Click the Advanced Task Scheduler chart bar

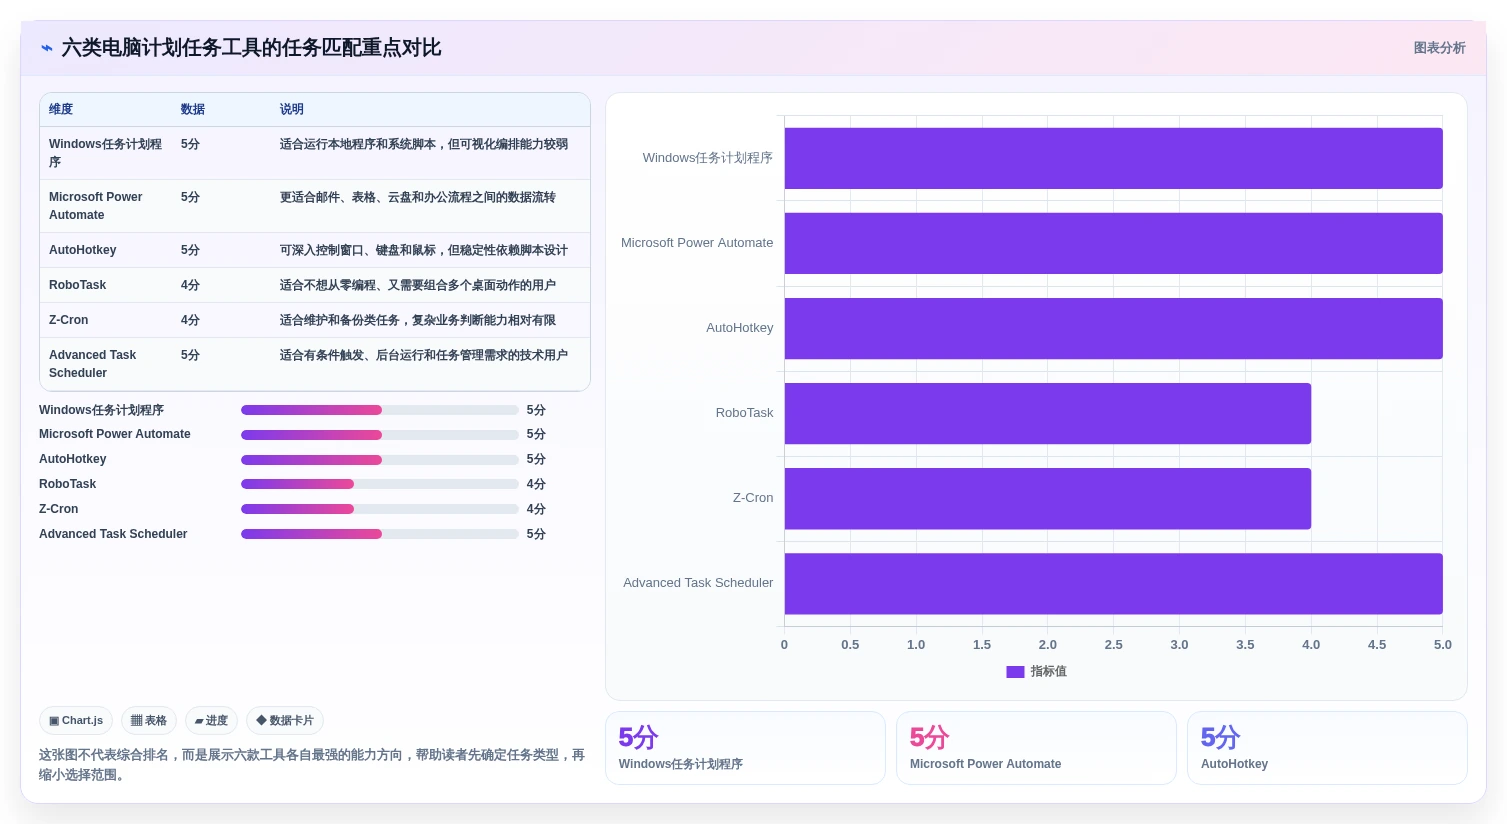coord(1113,583)
